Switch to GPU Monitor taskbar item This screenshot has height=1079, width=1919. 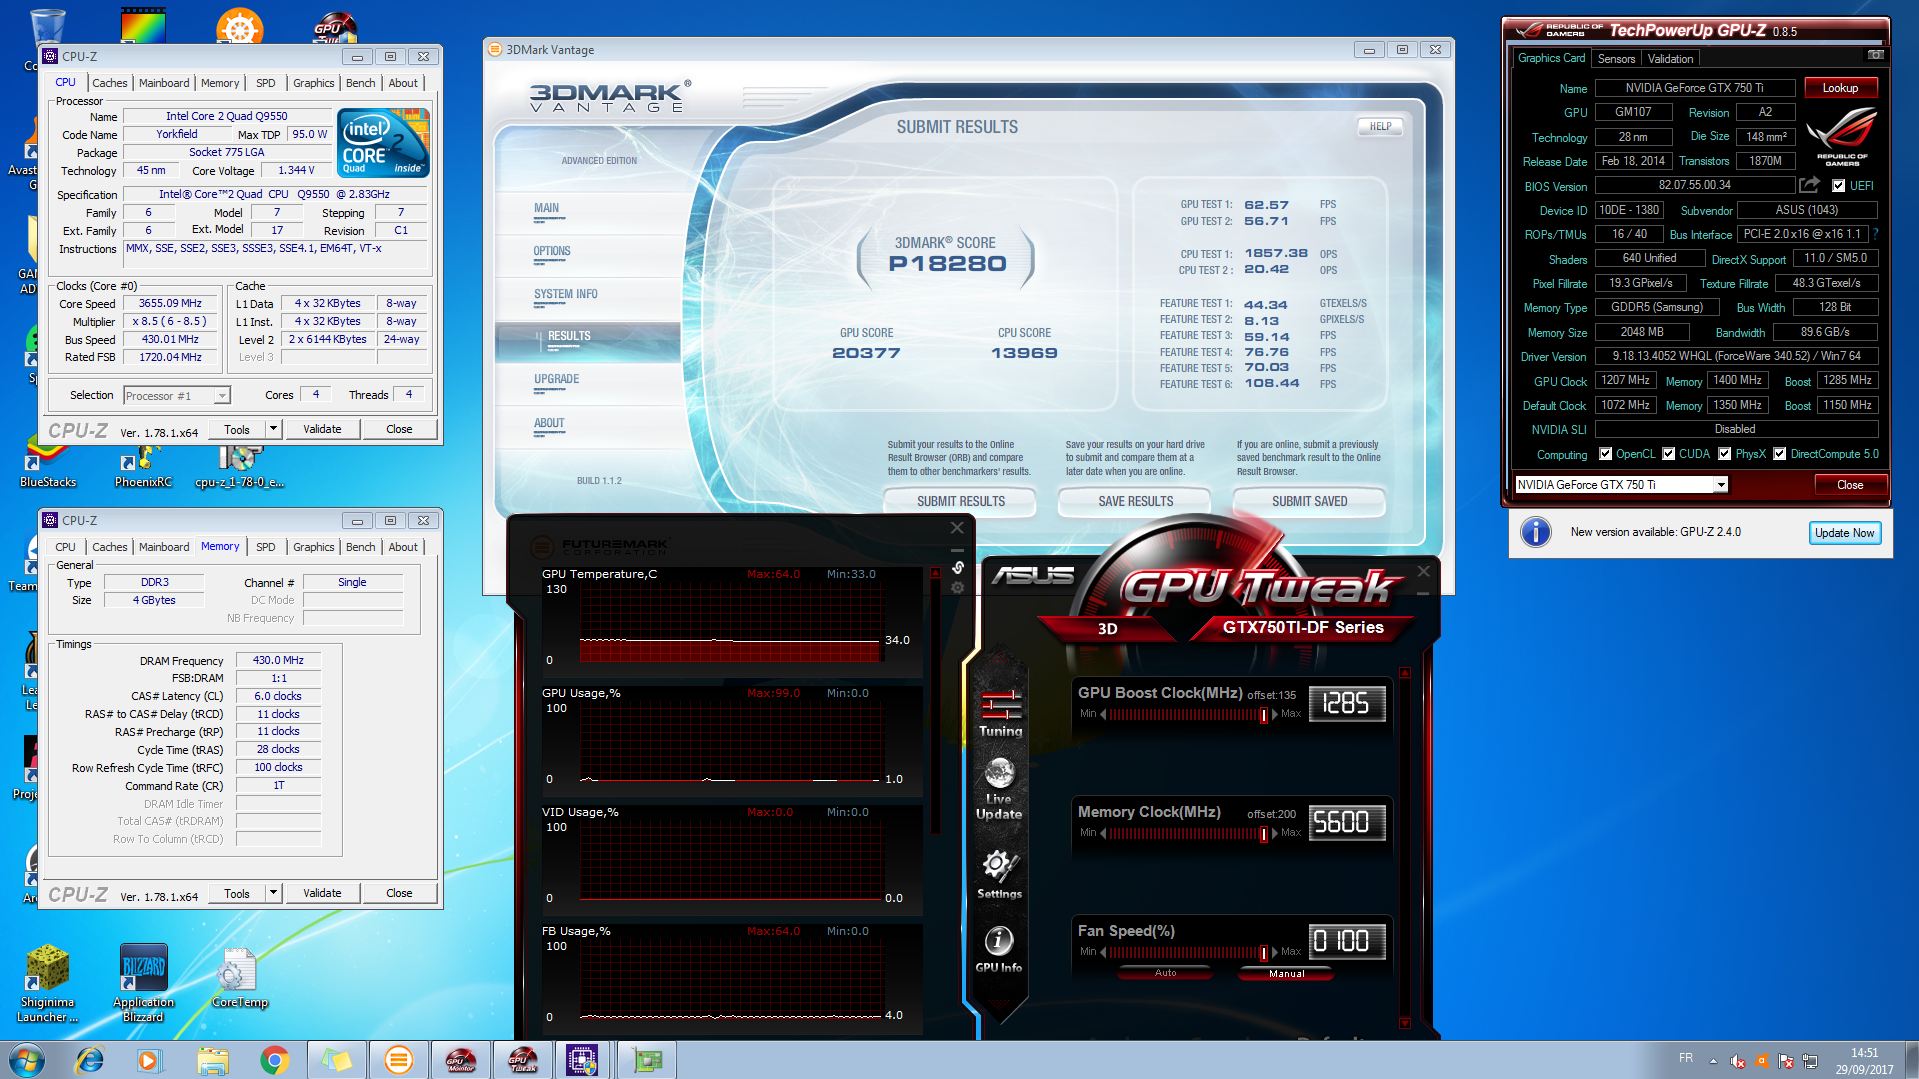pos(460,1060)
